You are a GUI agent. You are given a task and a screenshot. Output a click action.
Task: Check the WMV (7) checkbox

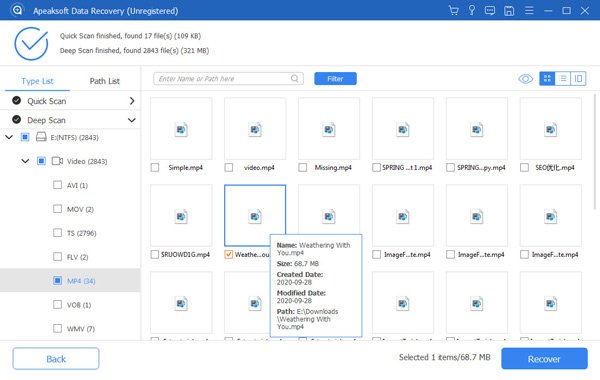point(57,328)
